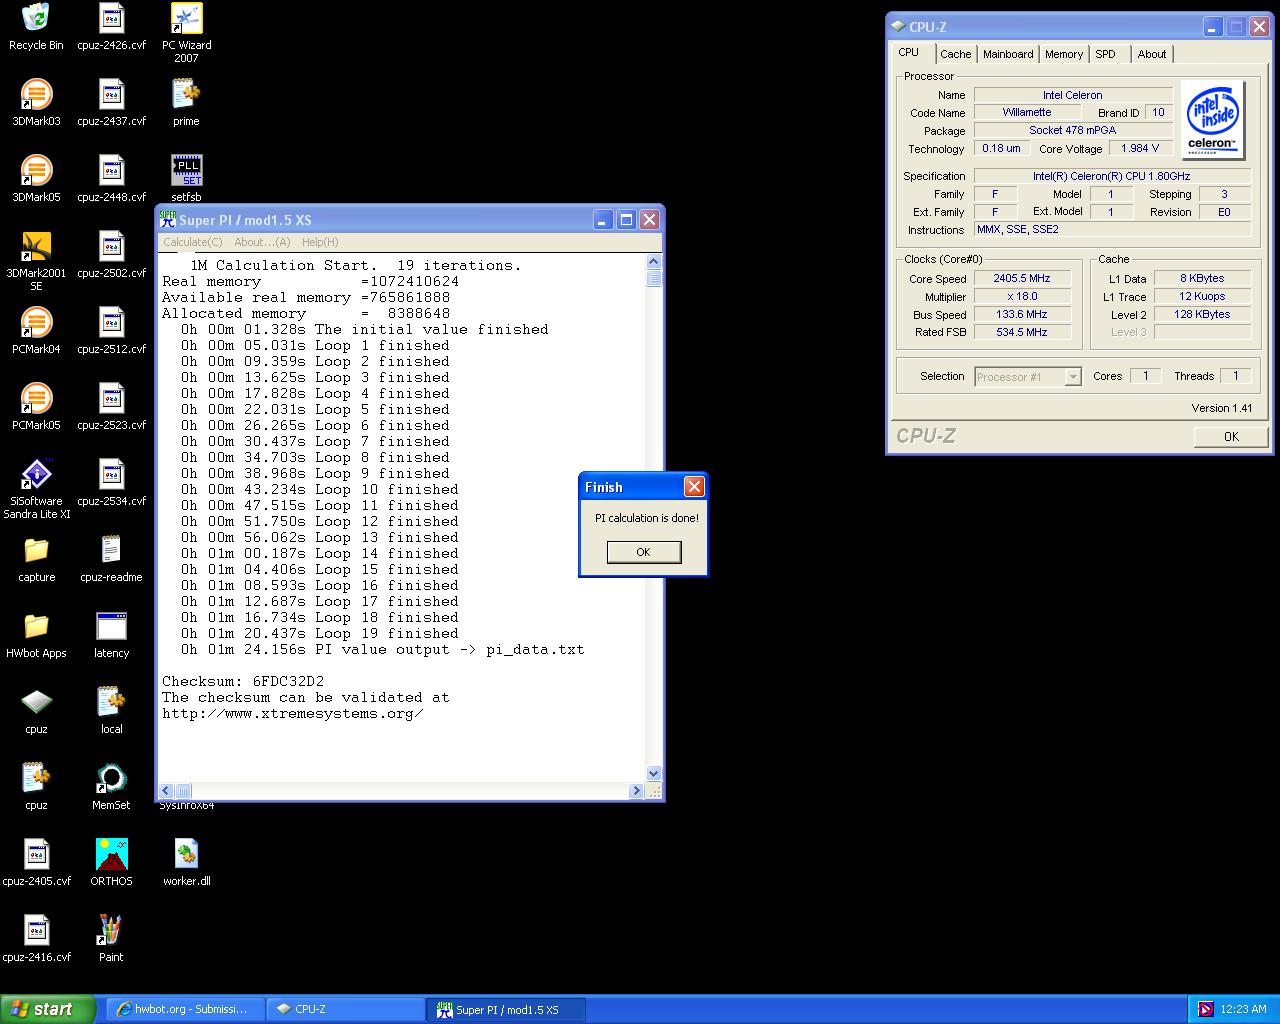Open the local desktop icon
The width and height of the screenshot is (1280, 1024).
111,711
